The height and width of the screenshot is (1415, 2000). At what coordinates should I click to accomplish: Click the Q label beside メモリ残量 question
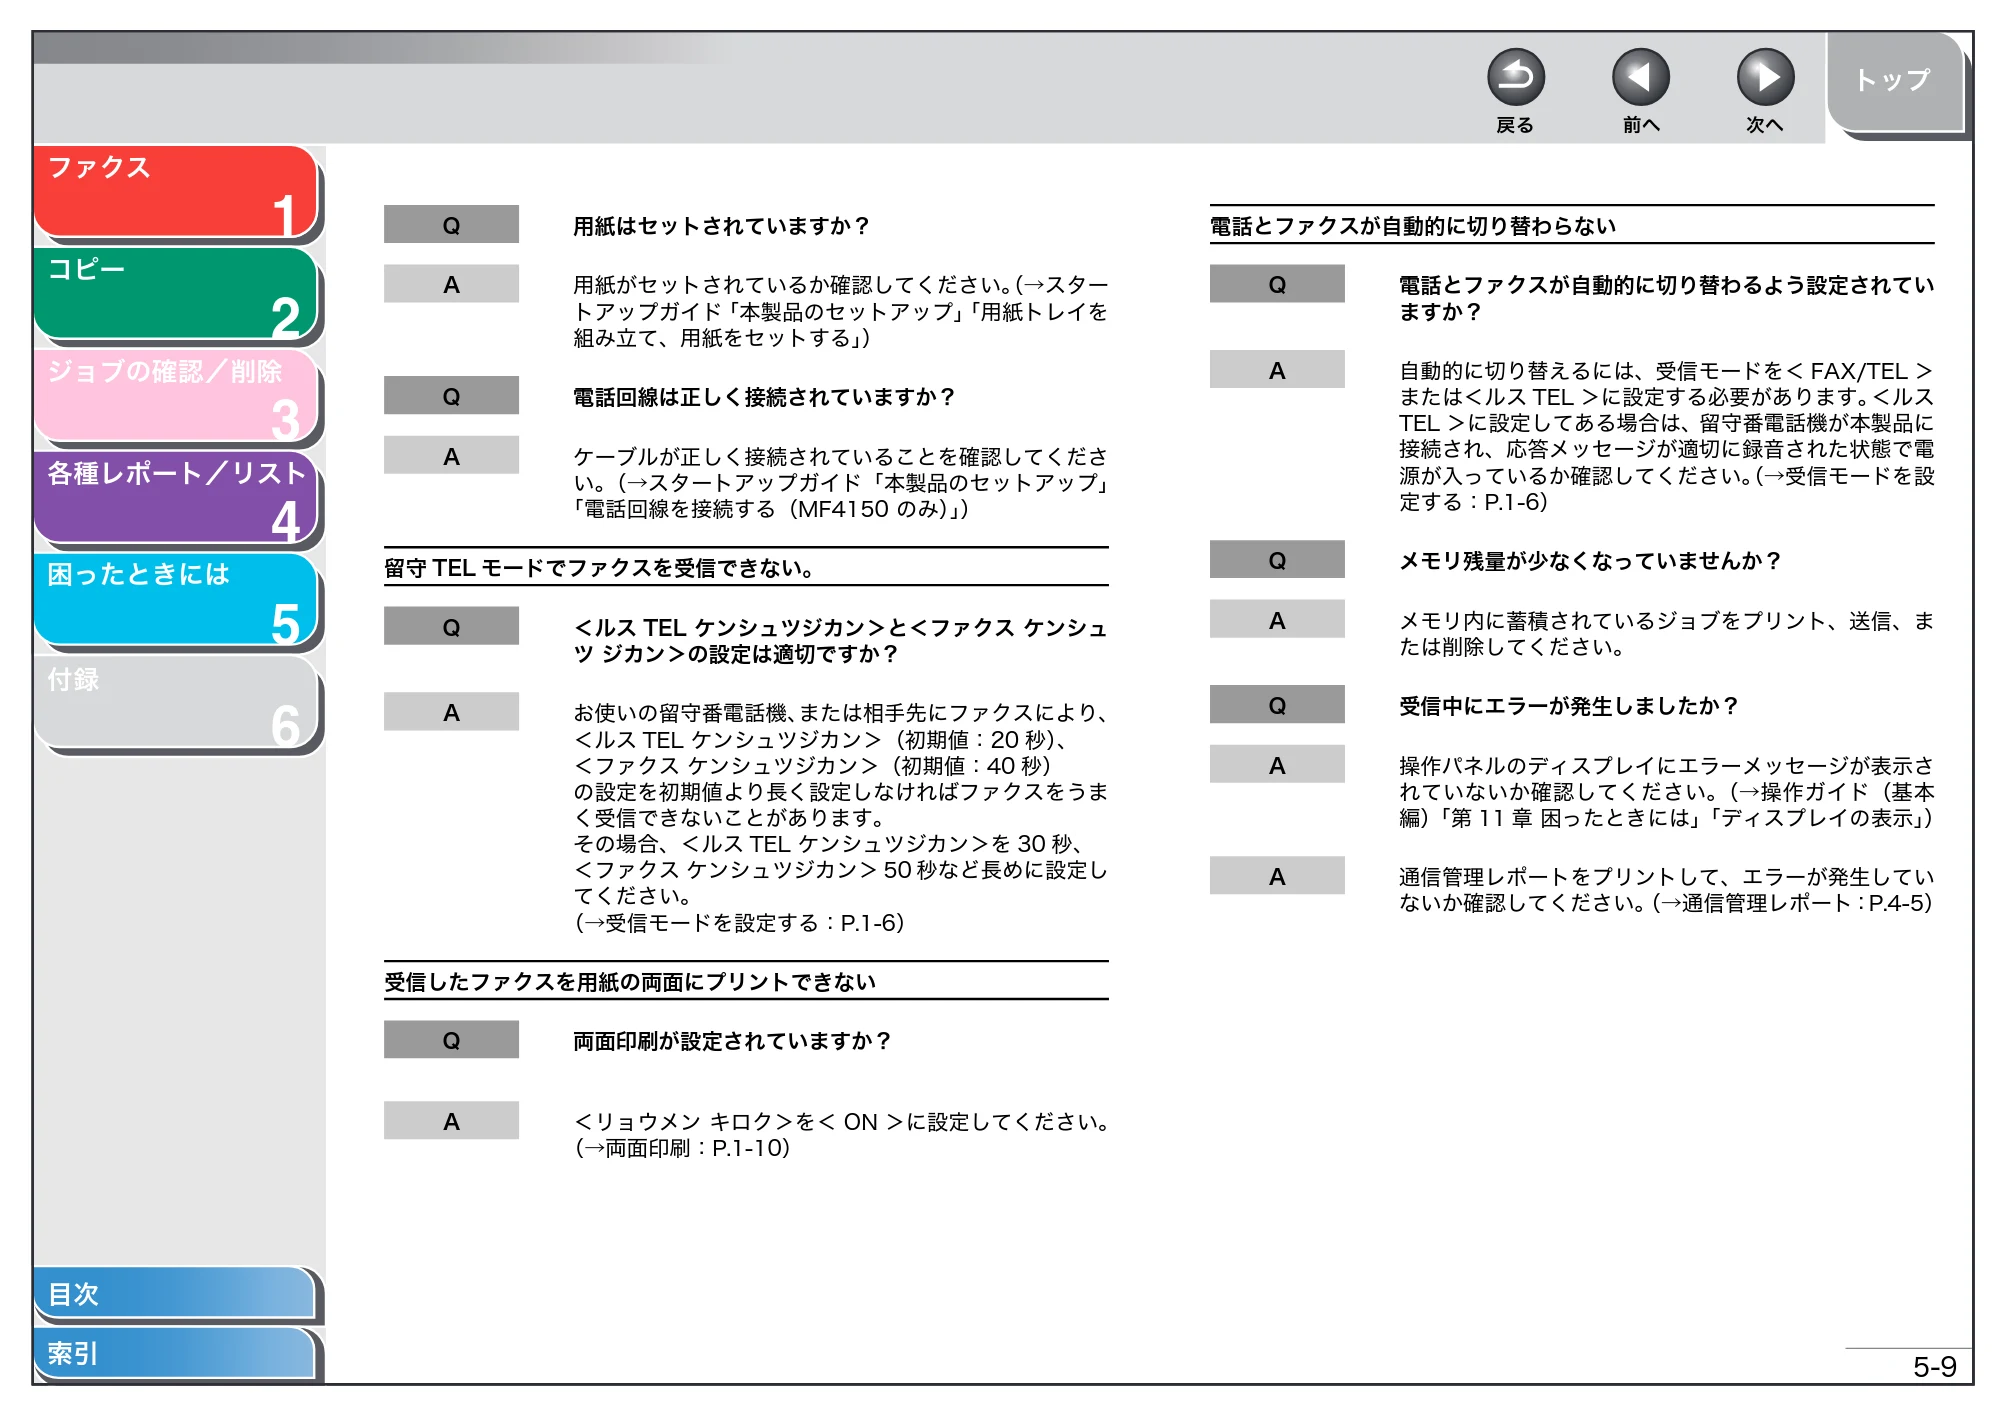pyautogui.click(x=1277, y=560)
